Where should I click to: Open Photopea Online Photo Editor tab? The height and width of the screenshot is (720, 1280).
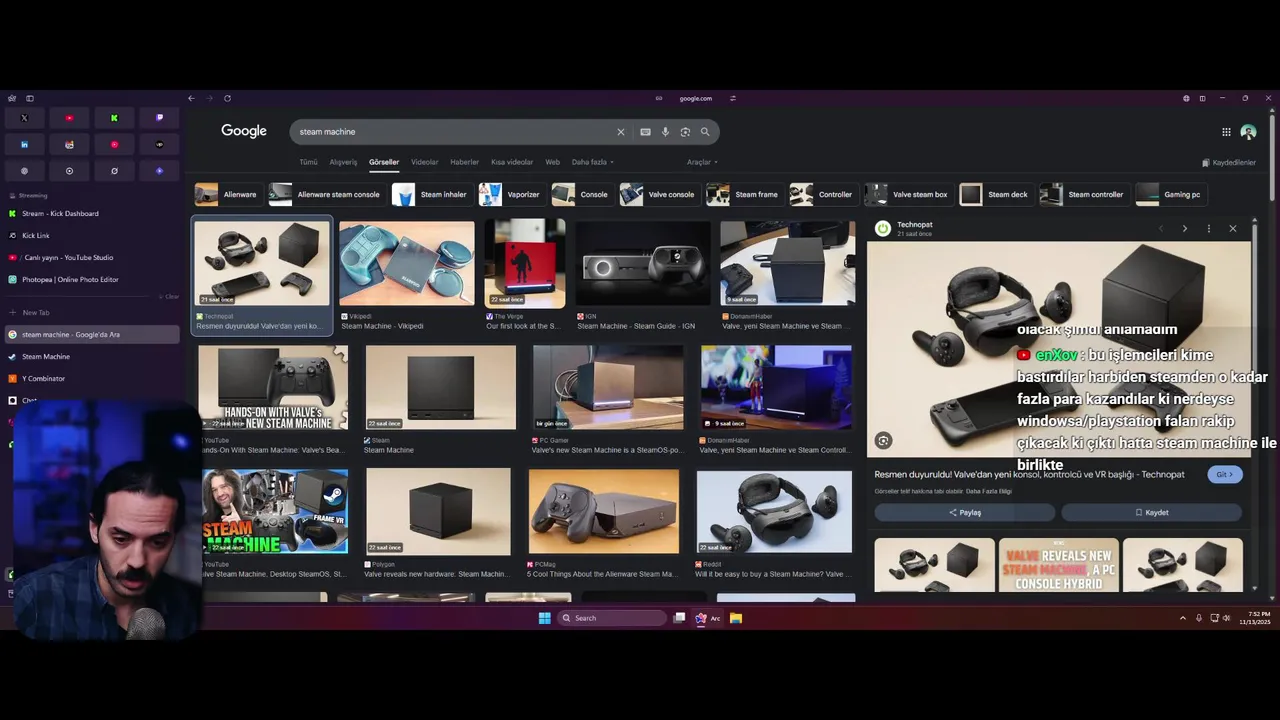pyautogui.click(x=92, y=279)
